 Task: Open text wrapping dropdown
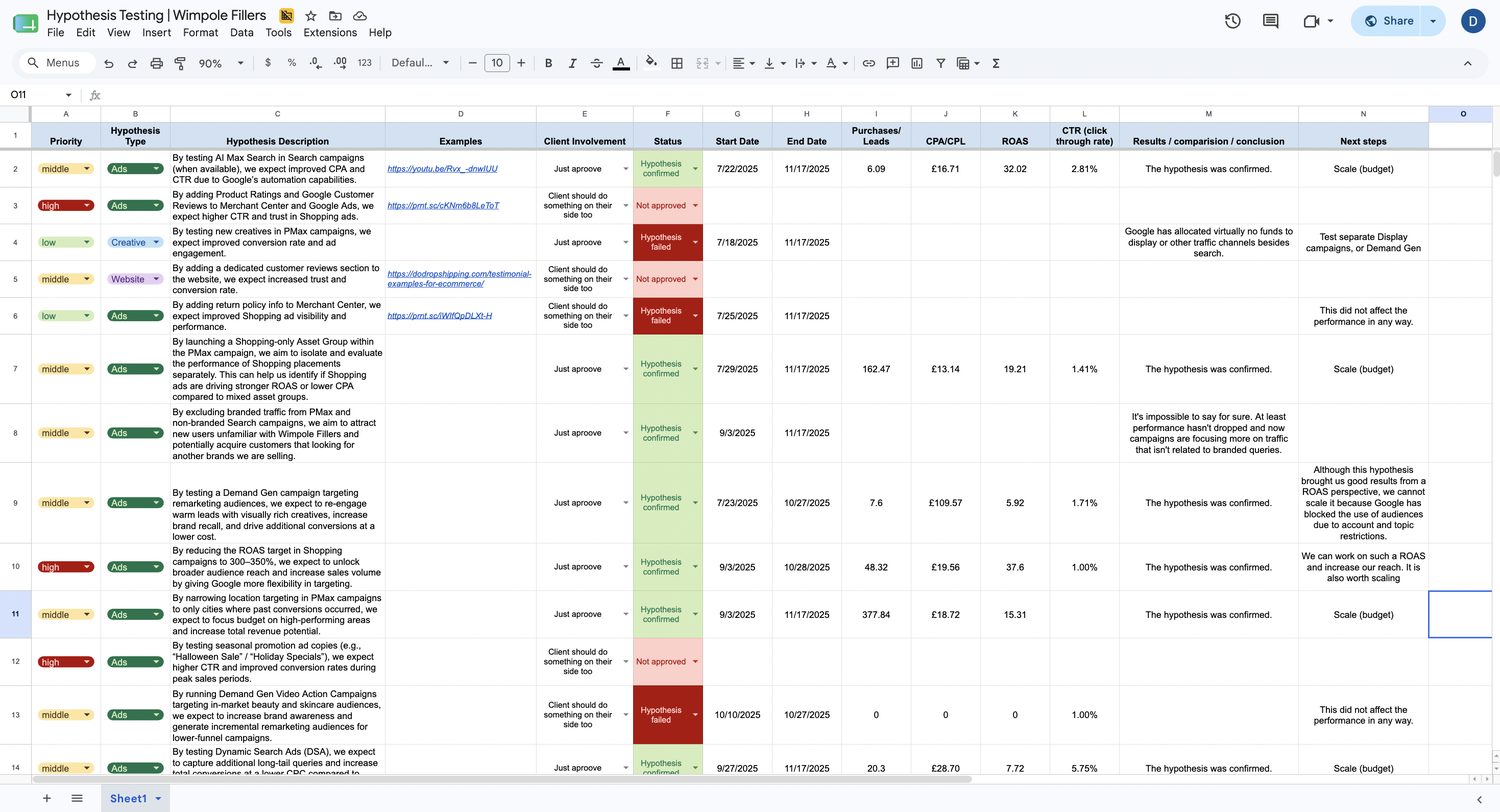(804, 63)
